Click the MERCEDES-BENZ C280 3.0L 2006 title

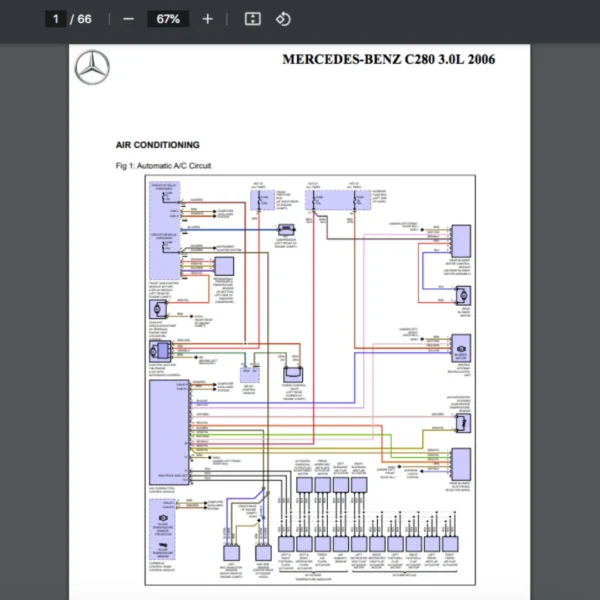coord(388,59)
